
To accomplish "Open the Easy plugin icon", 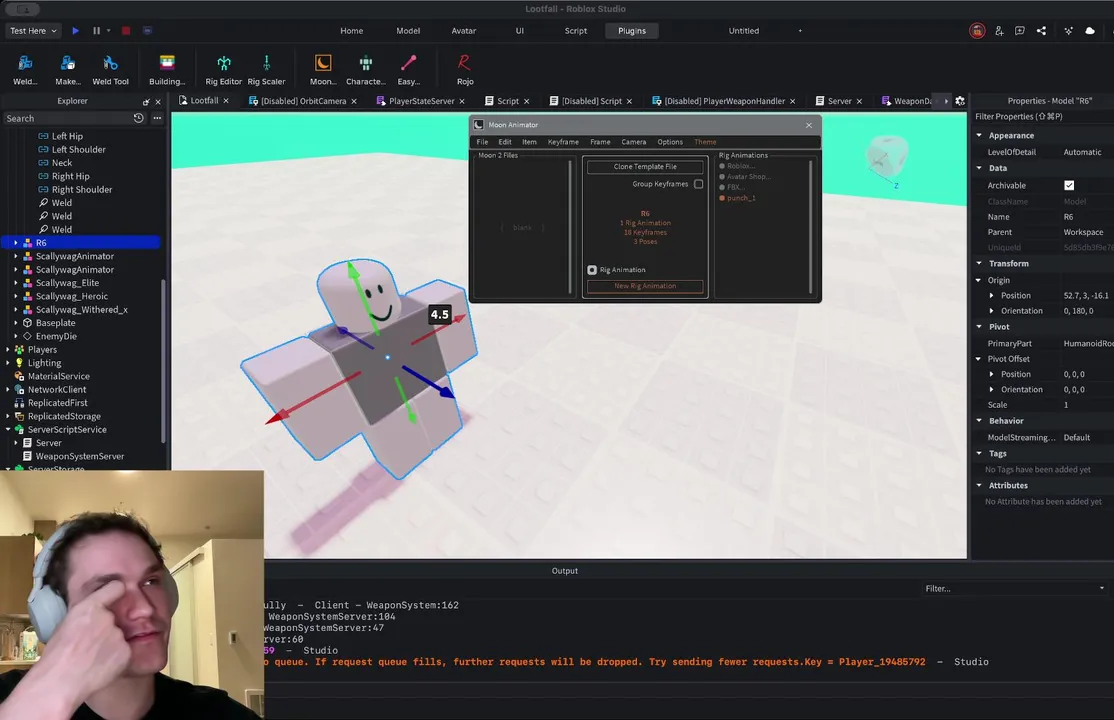I will [409, 70].
